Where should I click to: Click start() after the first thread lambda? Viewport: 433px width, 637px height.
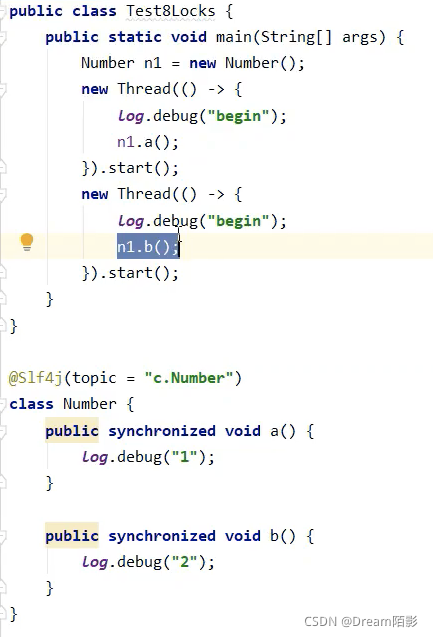click(139, 168)
